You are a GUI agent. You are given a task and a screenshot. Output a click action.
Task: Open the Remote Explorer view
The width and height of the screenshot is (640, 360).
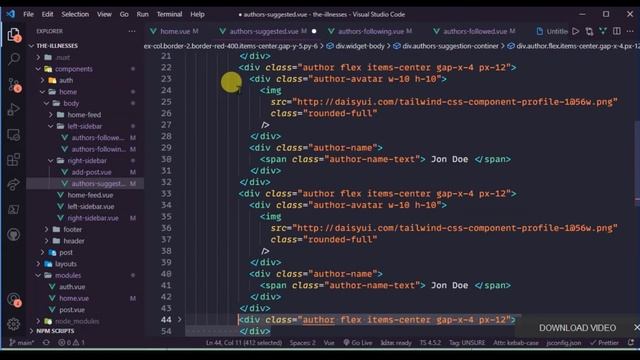click(13, 135)
